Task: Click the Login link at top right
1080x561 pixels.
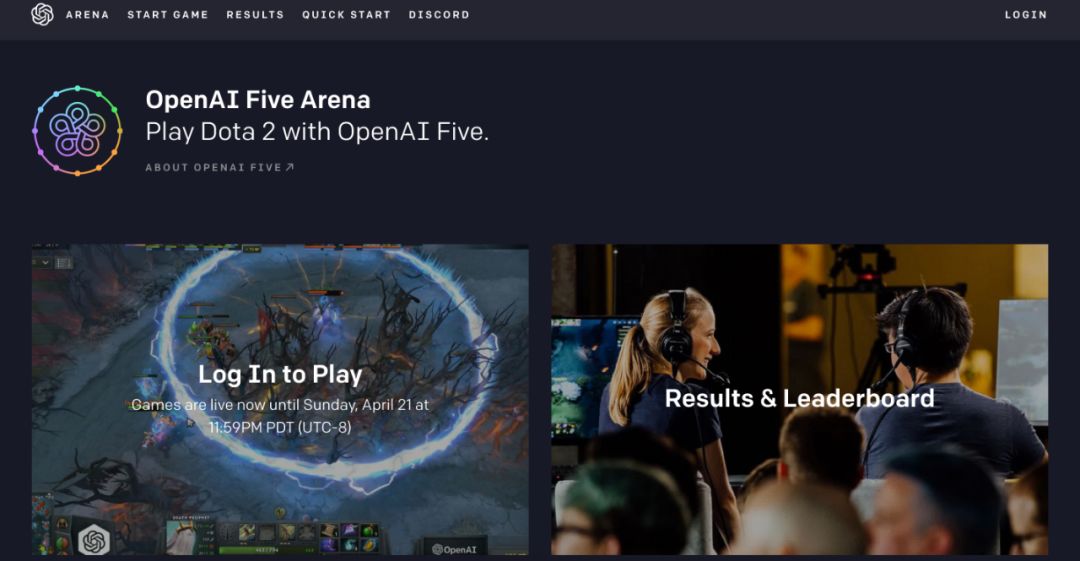Action: (x=1026, y=14)
